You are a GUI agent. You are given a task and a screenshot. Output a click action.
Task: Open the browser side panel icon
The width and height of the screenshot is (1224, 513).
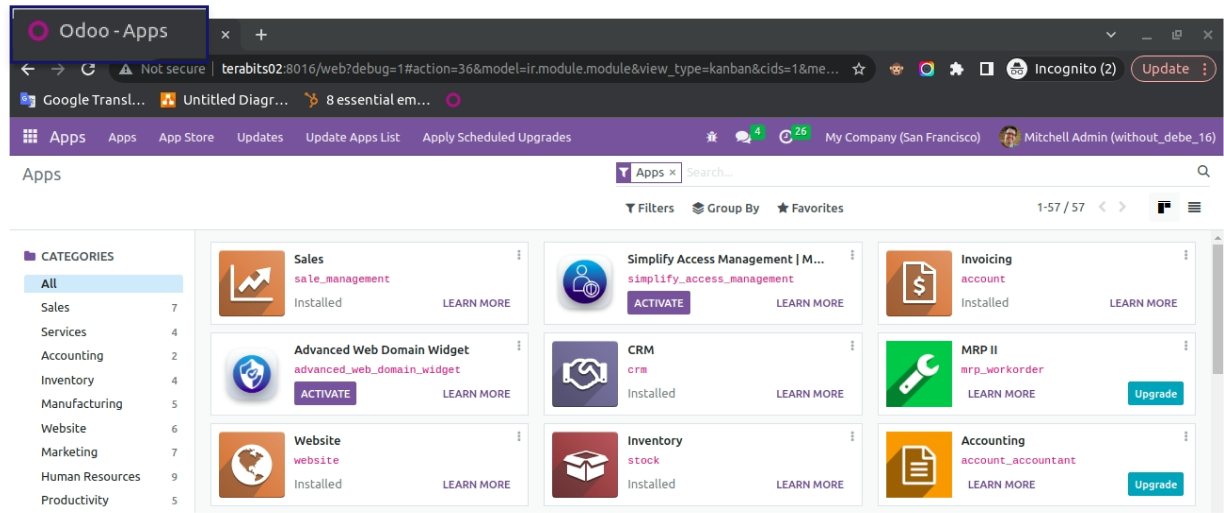click(x=986, y=69)
